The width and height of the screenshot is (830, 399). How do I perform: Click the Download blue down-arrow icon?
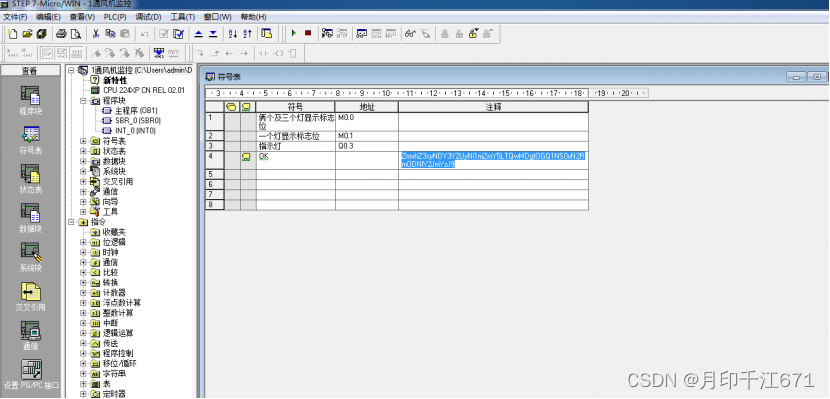pyautogui.click(x=213, y=34)
